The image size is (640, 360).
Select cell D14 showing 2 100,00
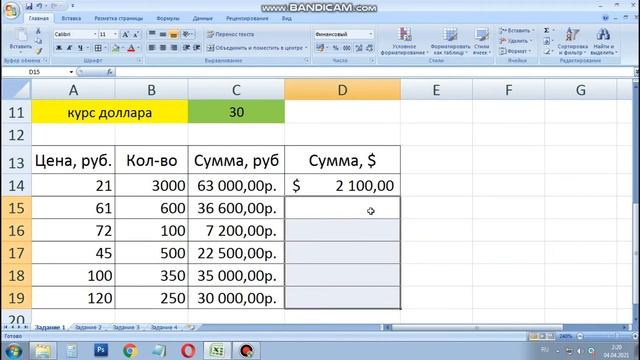pyautogui.click(x=342, y=186)
